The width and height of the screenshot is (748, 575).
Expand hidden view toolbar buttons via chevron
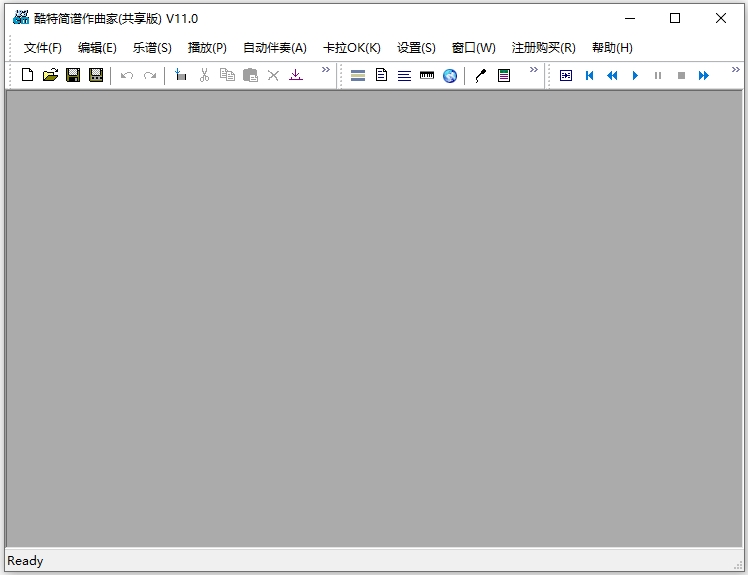534,70
